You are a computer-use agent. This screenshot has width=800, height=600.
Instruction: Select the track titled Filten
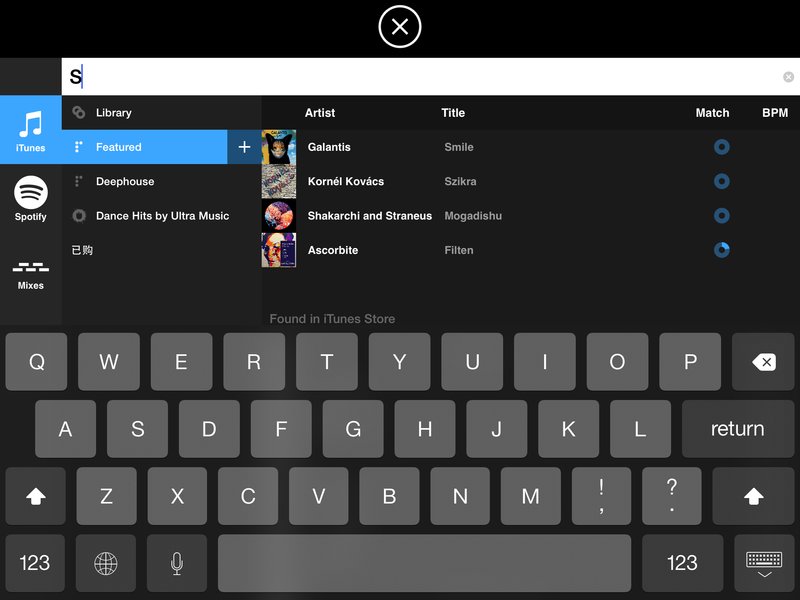(459, 250)
